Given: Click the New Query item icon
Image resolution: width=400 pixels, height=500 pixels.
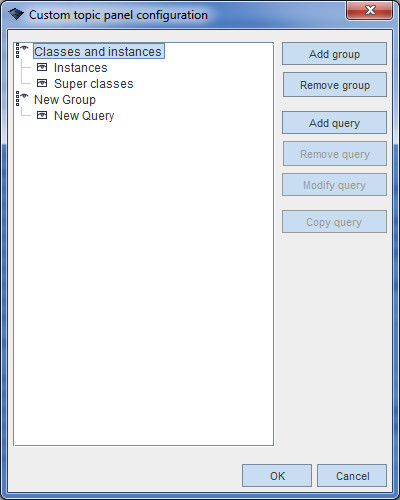Looking at the screenshot, I should (x=42, y=115).
